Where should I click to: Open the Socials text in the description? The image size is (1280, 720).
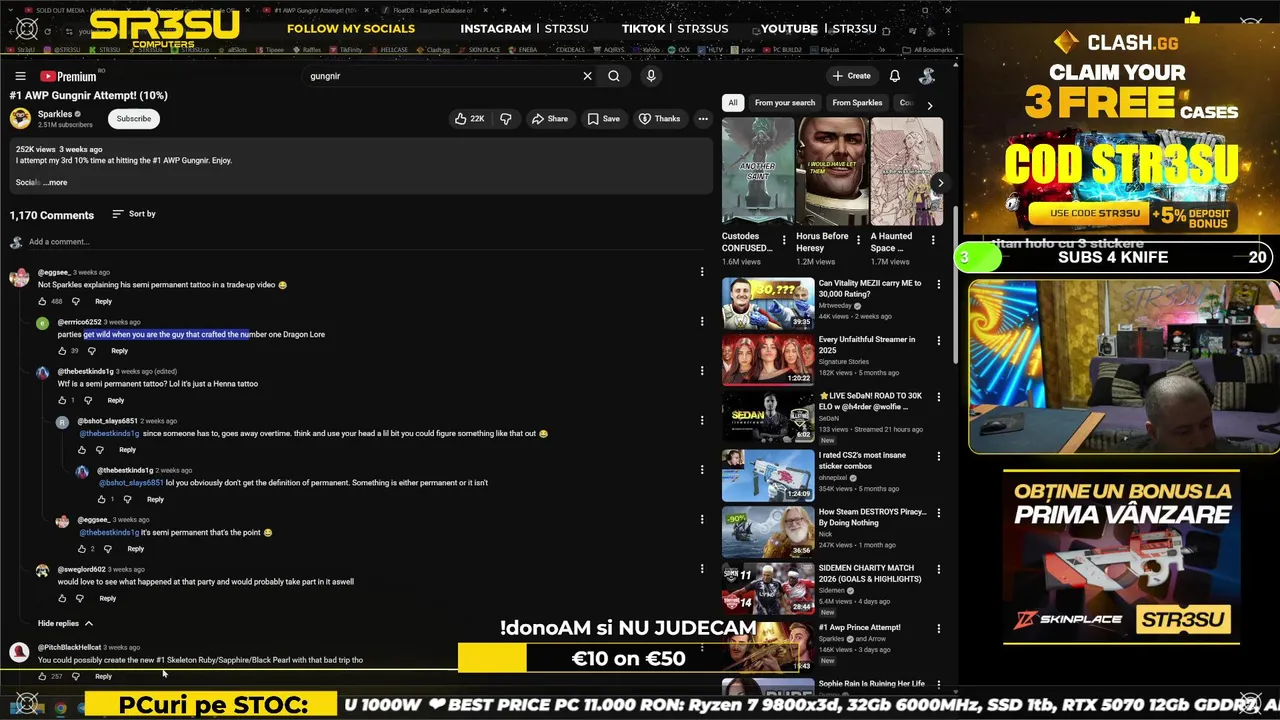(x=27, y=183)
